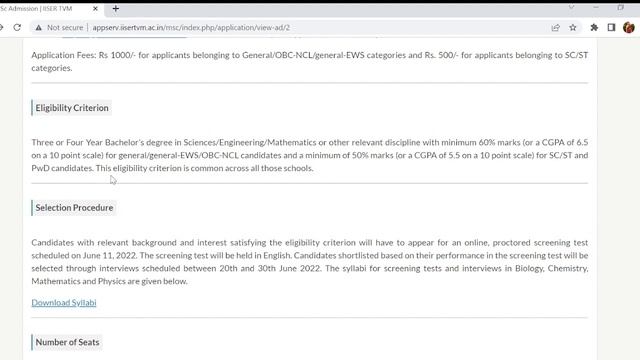Restore down the browser window
This screenshot has height=360, width=640.
pyautogui.click(x=620, y=7)
